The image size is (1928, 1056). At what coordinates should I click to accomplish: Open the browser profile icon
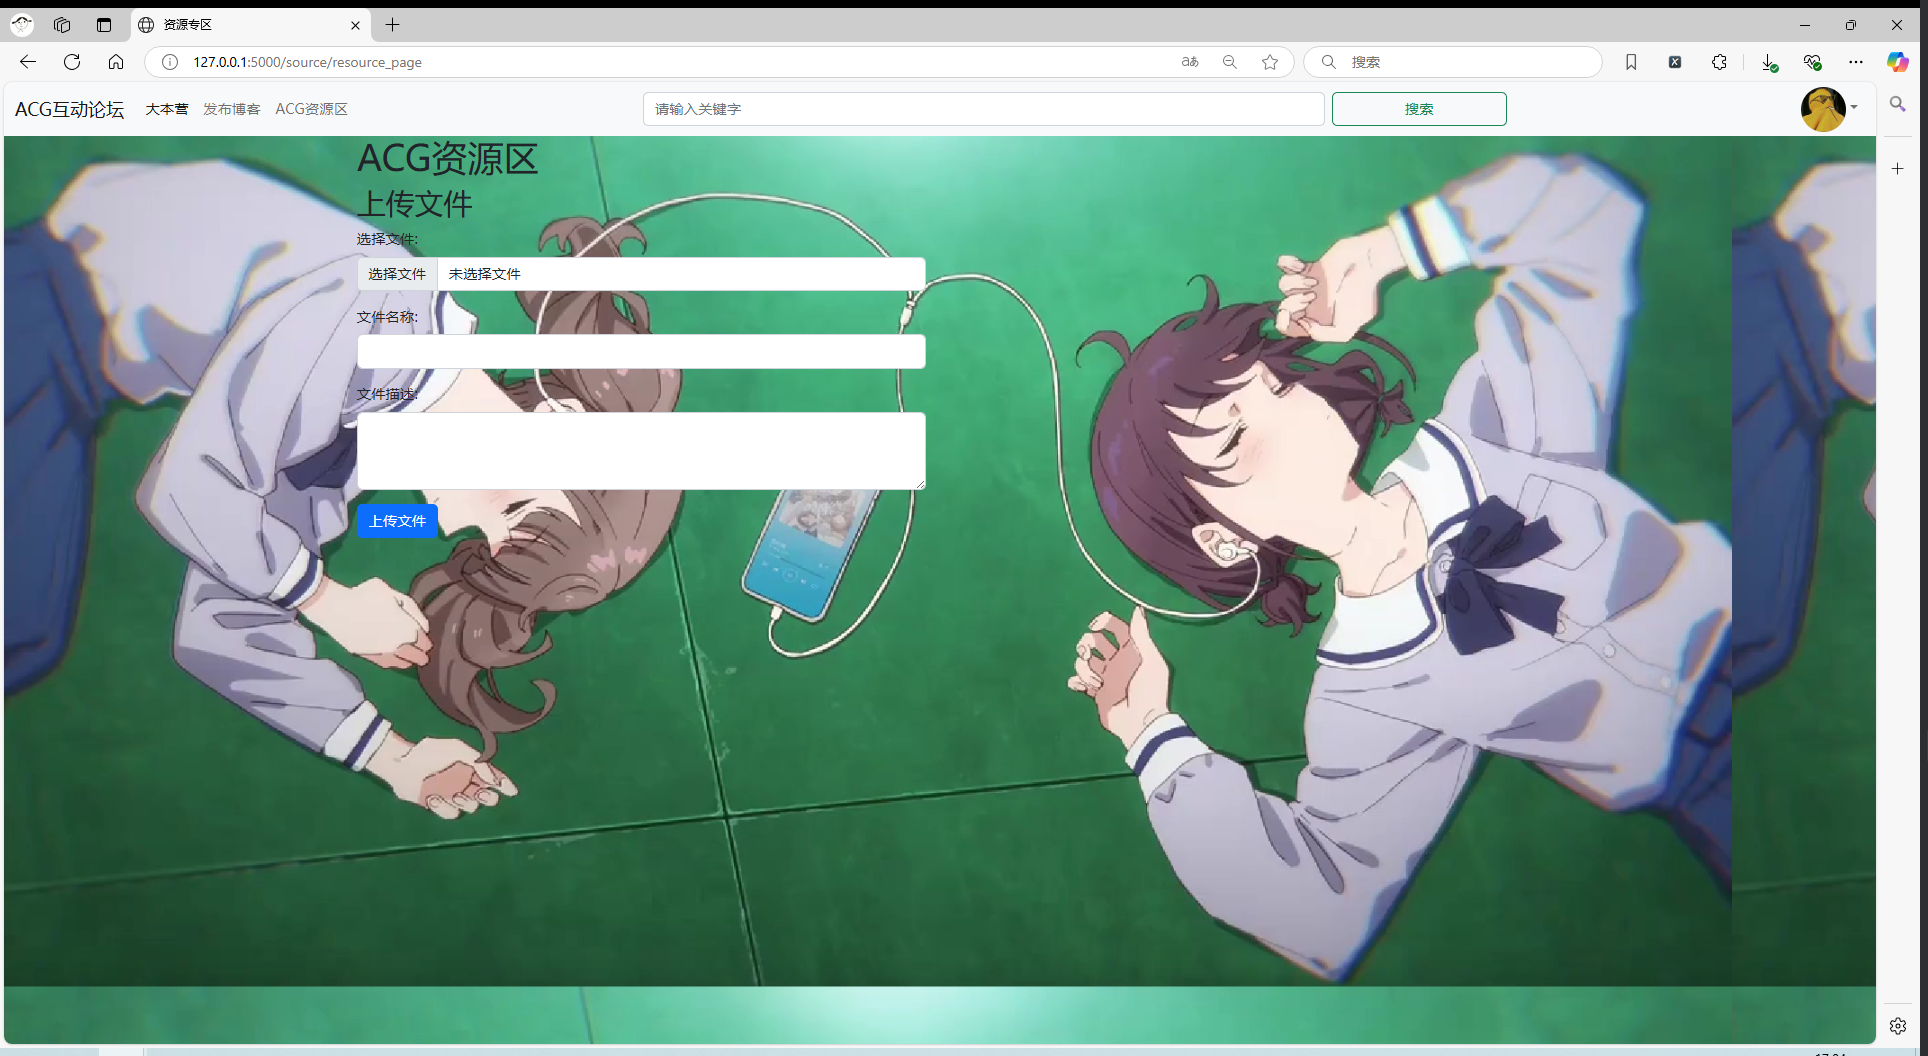[22, 25]
